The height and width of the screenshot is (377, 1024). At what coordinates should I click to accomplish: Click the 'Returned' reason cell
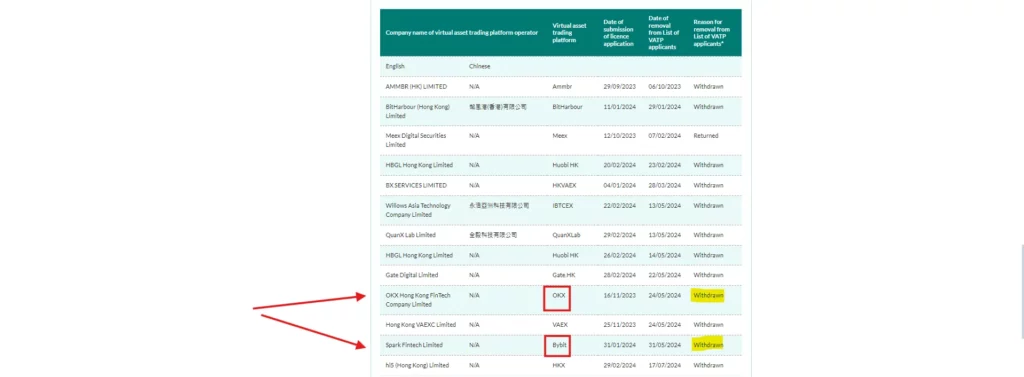[x=706, y=135]
